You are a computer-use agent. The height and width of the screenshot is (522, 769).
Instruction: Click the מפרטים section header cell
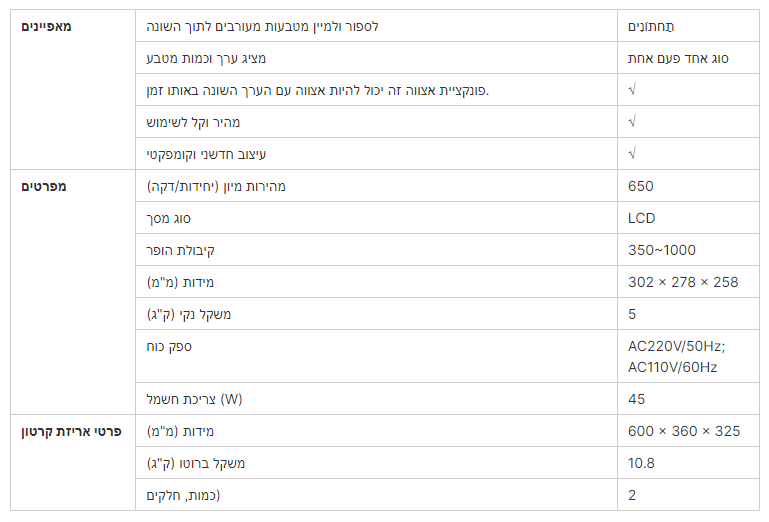point(73,292)
